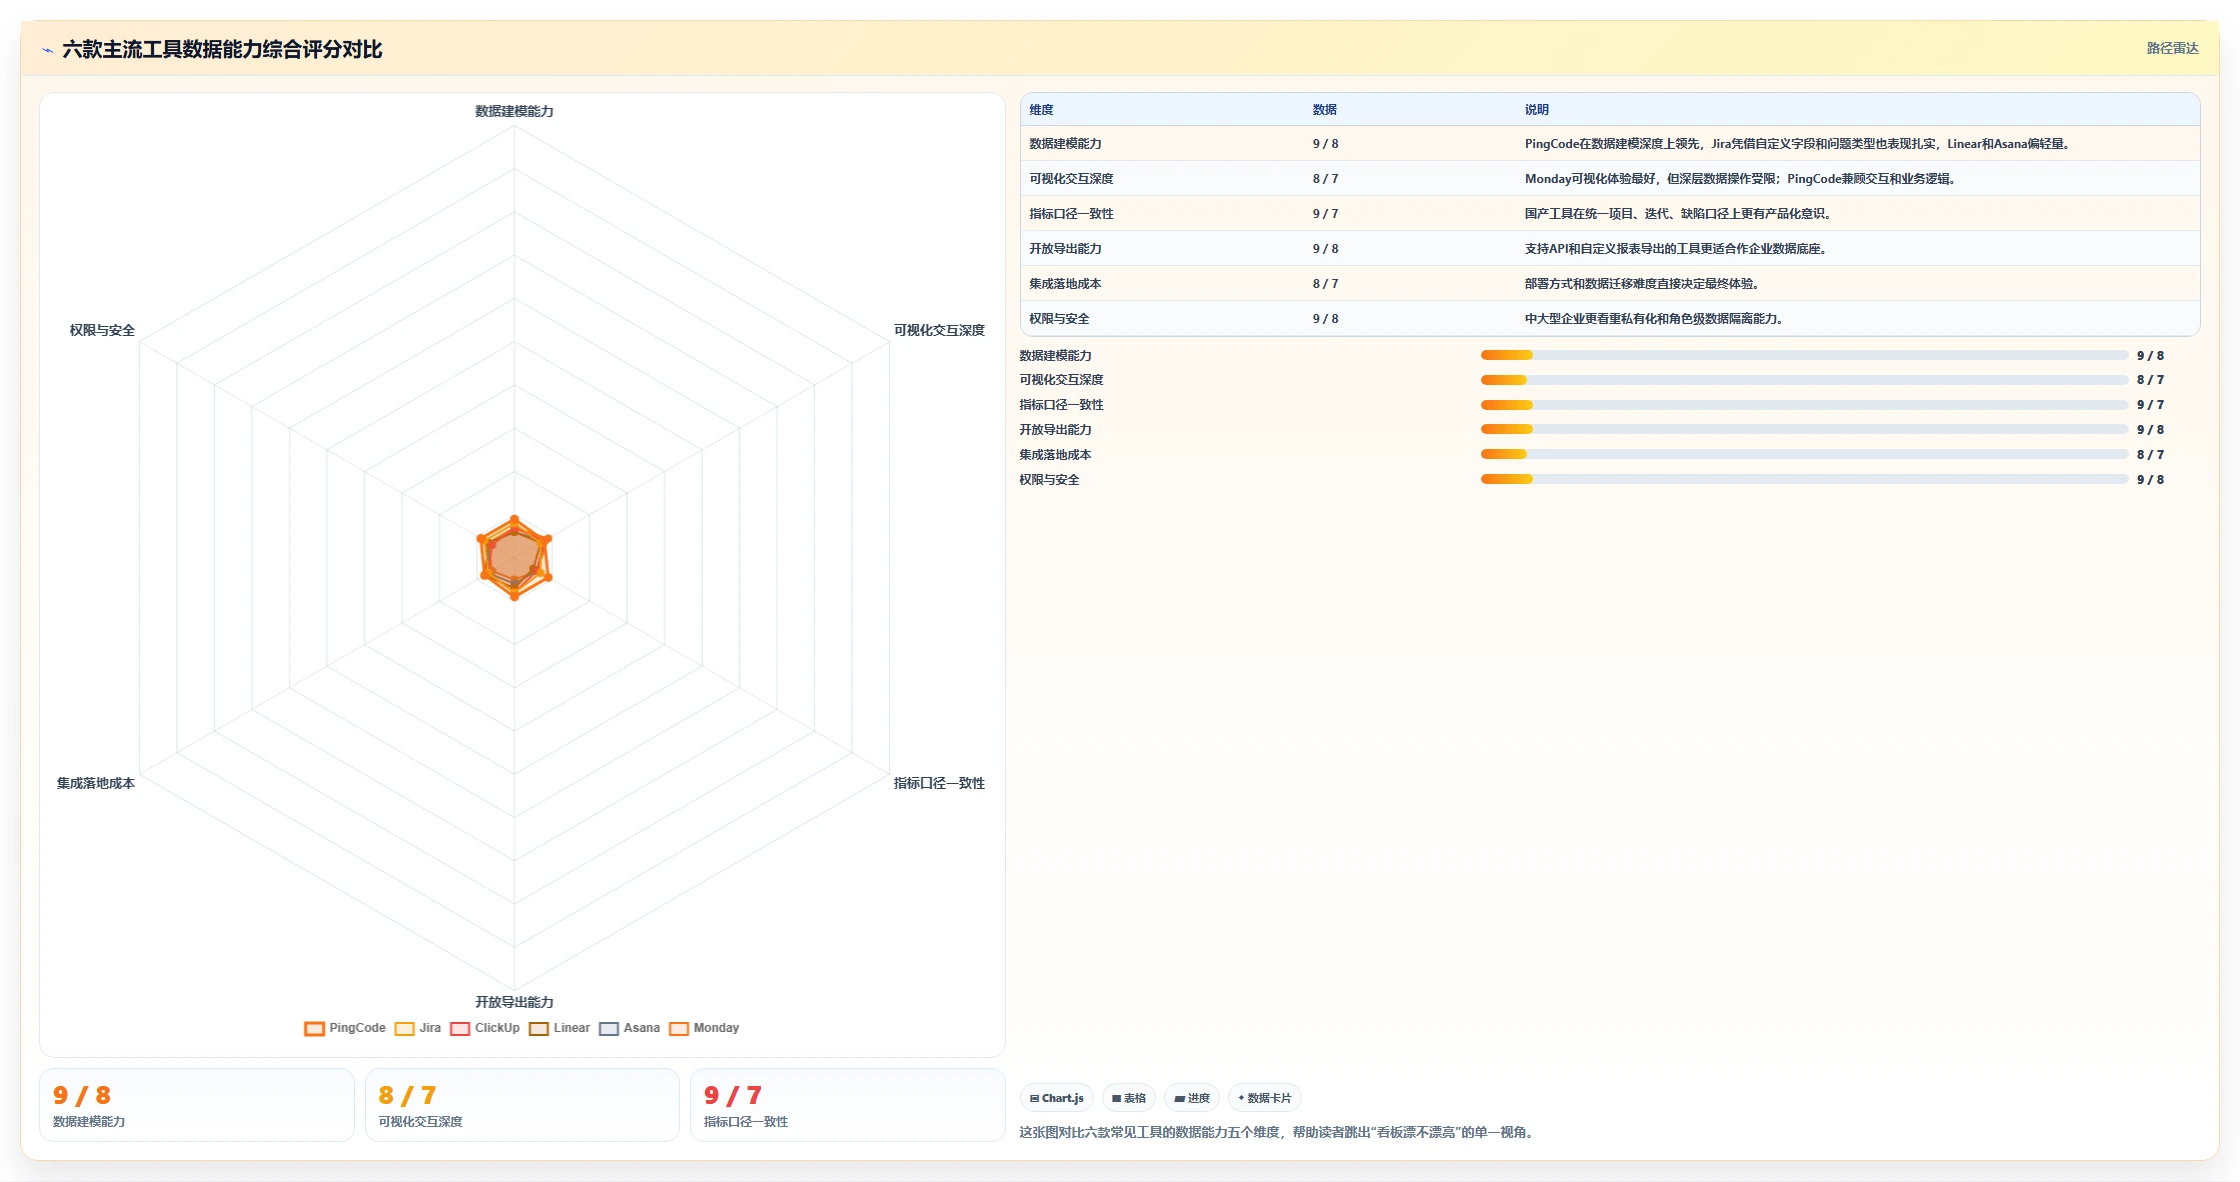The image size is (2240, 1182).
Task: Select the 可视化交互深度 table row label
Action: (1071, 179)
